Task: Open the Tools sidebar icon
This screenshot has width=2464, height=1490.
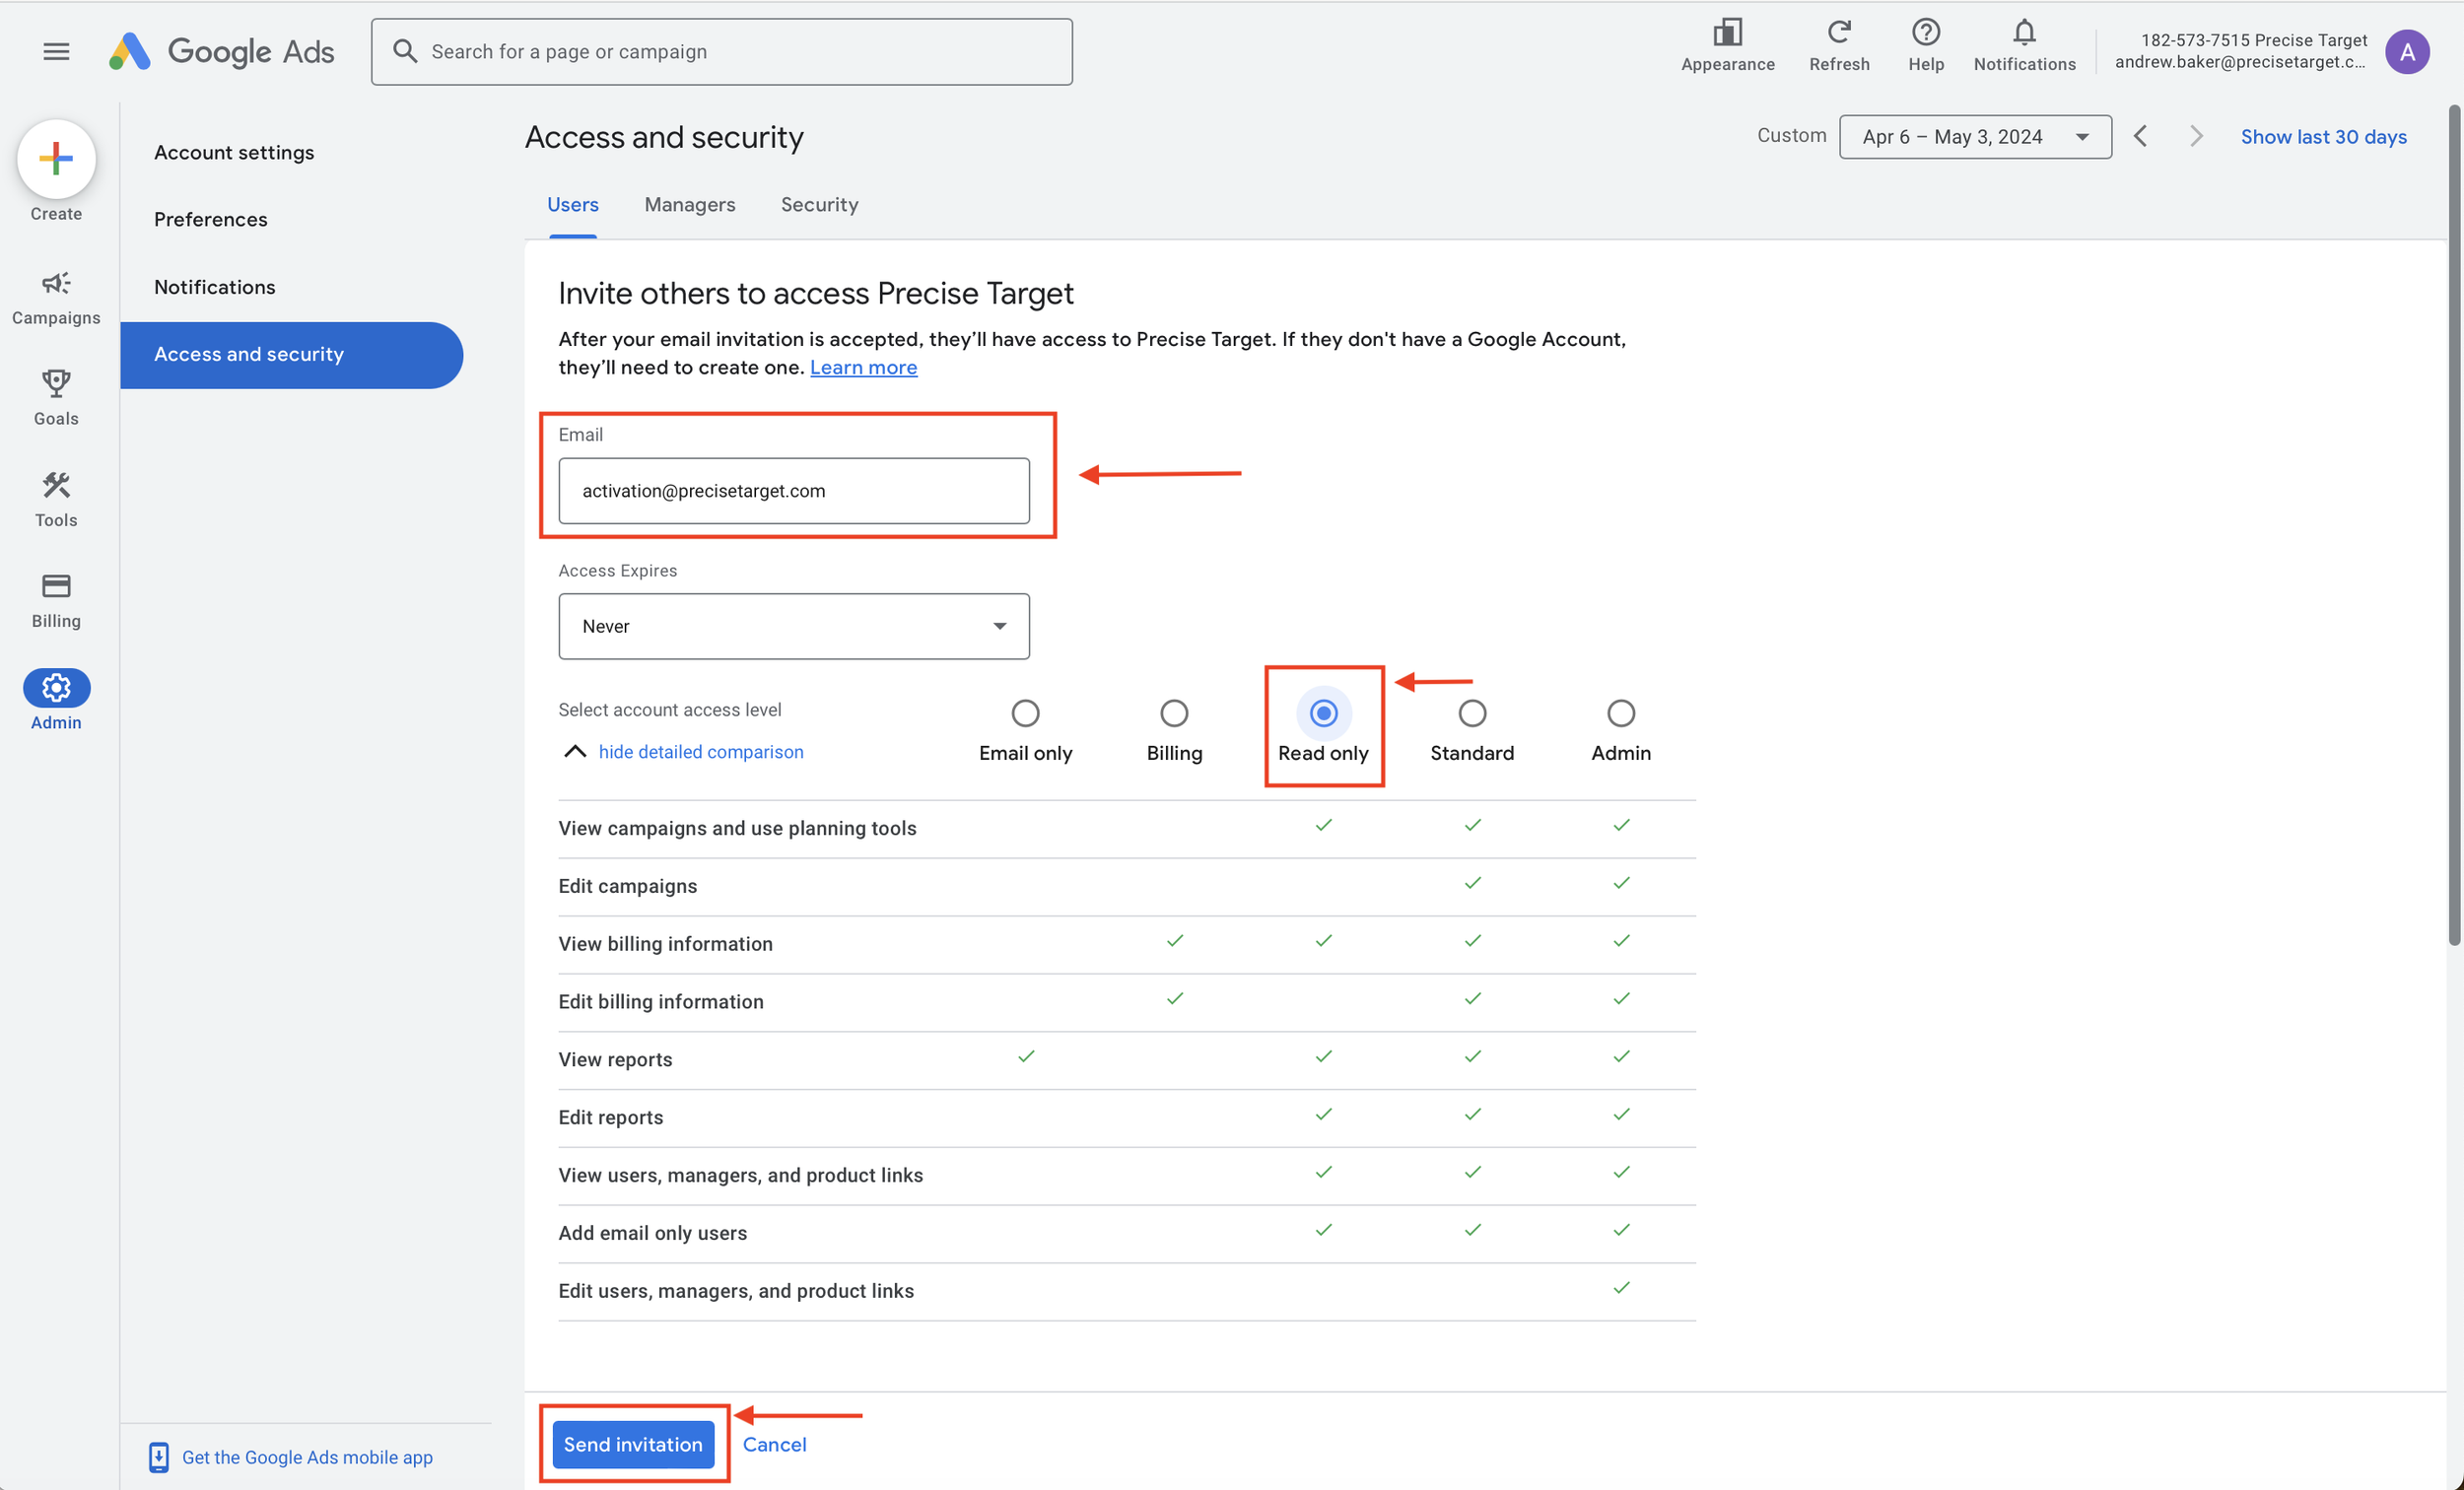Action: 56,498
